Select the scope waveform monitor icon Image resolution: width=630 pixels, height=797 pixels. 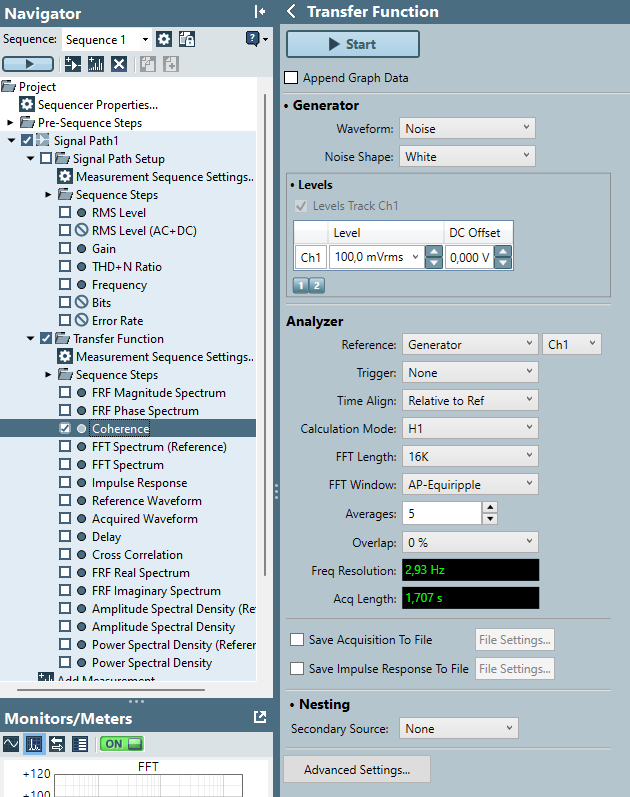(x=11, y=744)
